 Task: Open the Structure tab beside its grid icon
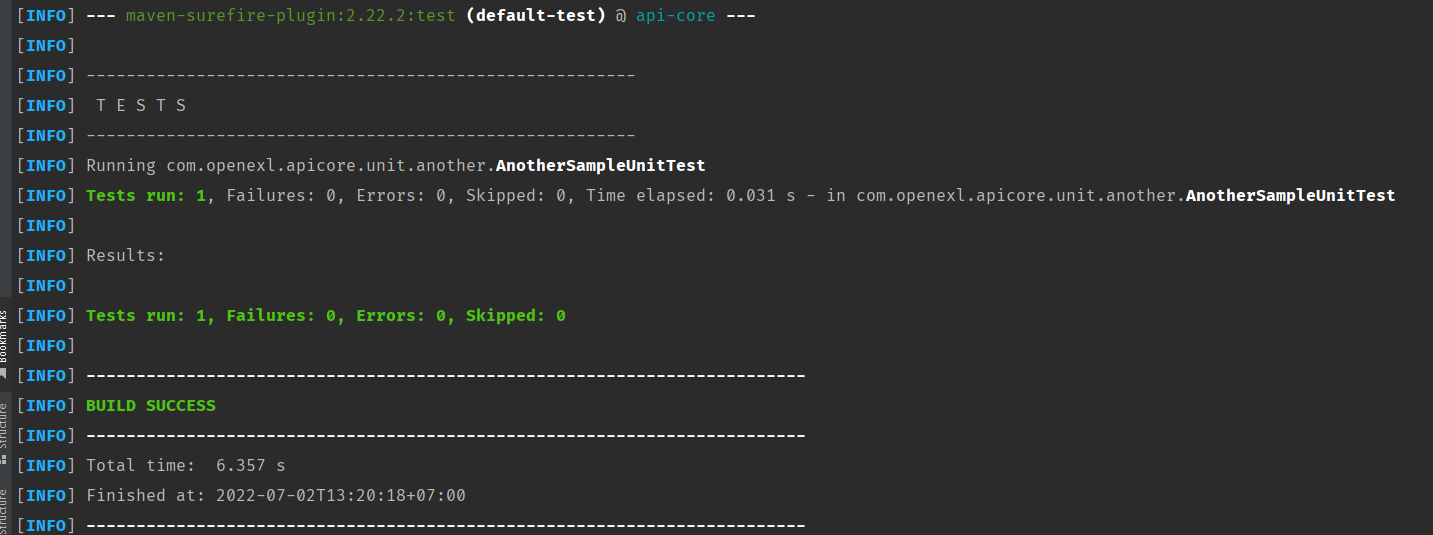pos(4,425)
